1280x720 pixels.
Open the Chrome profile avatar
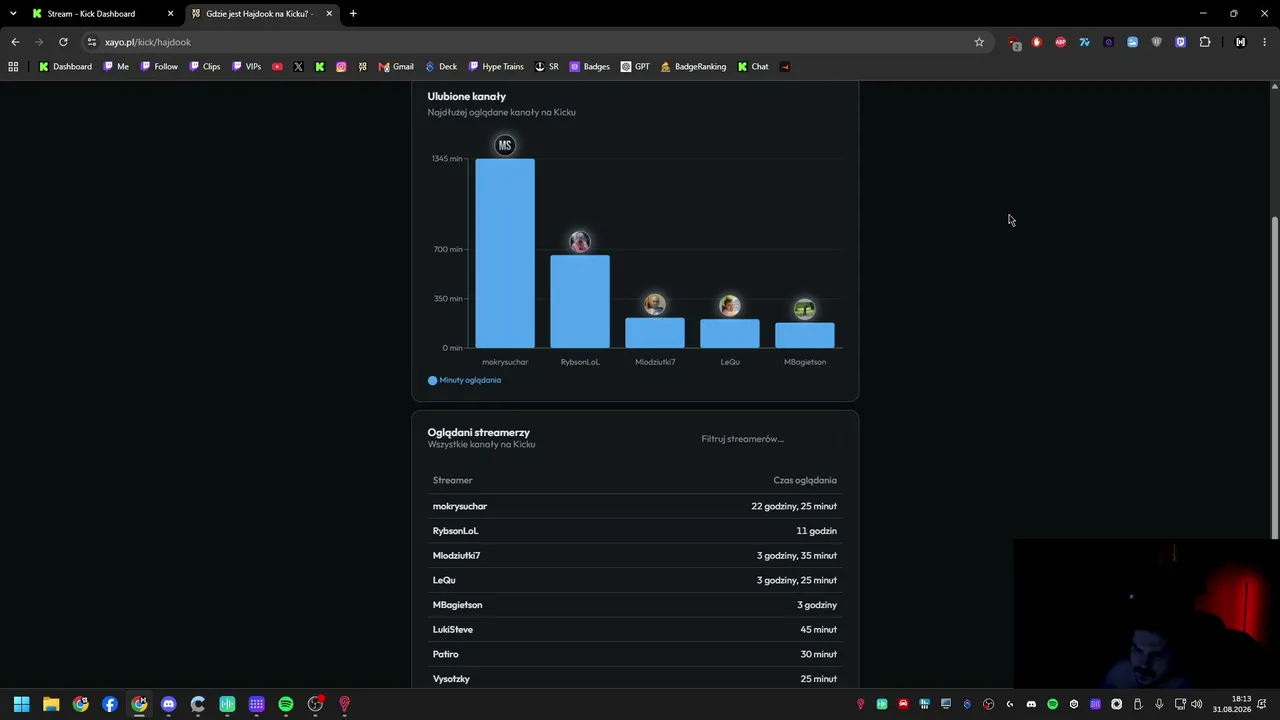pyautogui.click(x=1241, y=42)
